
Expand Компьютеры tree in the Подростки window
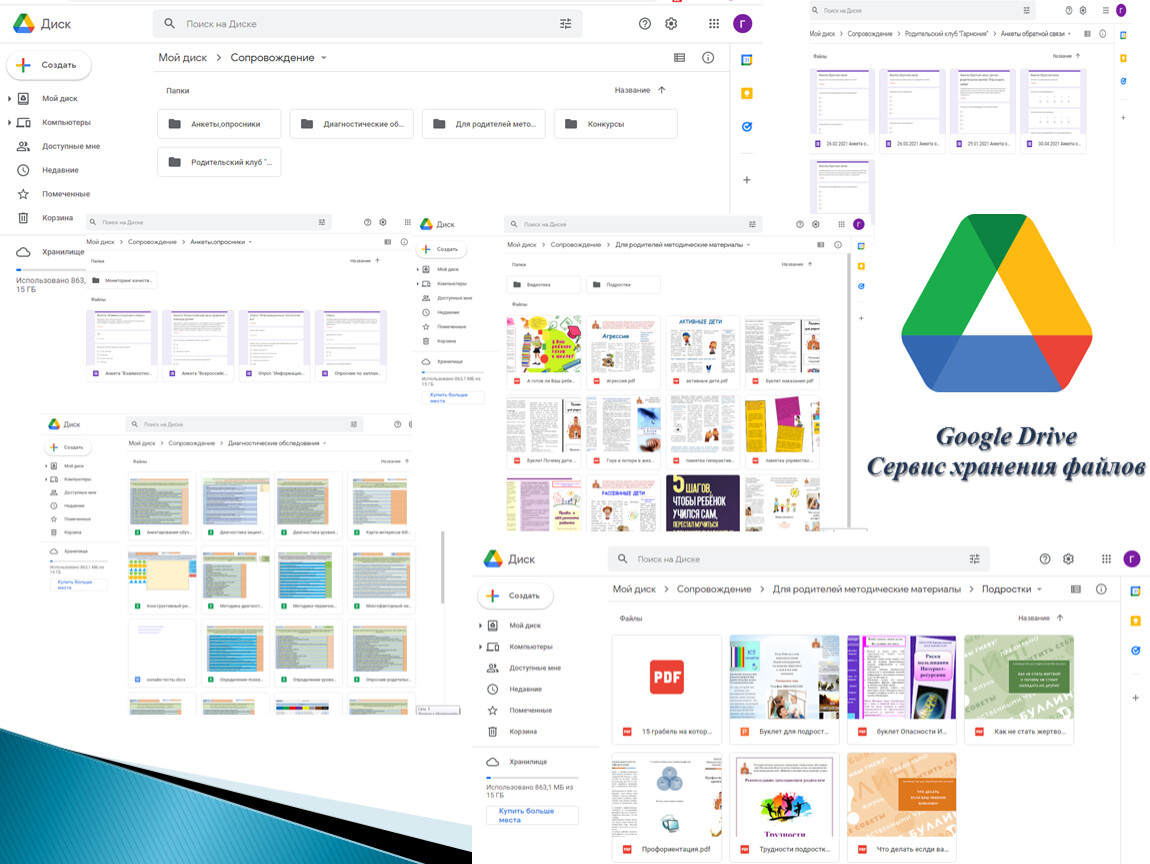click(480, 647)
